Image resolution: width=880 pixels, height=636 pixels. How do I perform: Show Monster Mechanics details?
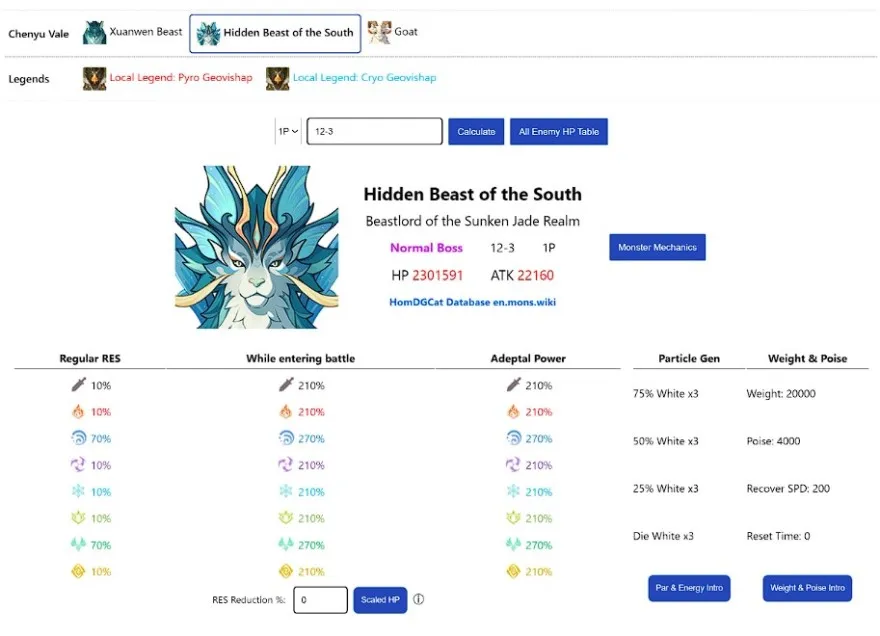coord(657,248)
